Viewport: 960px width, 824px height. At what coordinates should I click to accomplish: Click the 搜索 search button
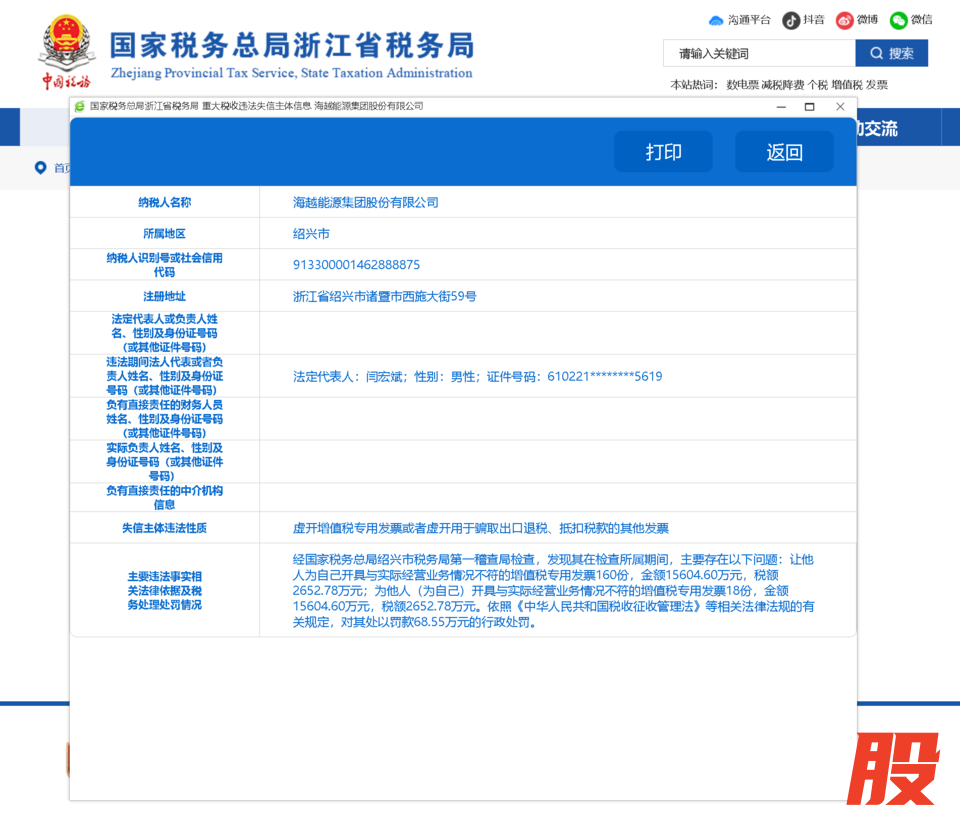point(891,53)
